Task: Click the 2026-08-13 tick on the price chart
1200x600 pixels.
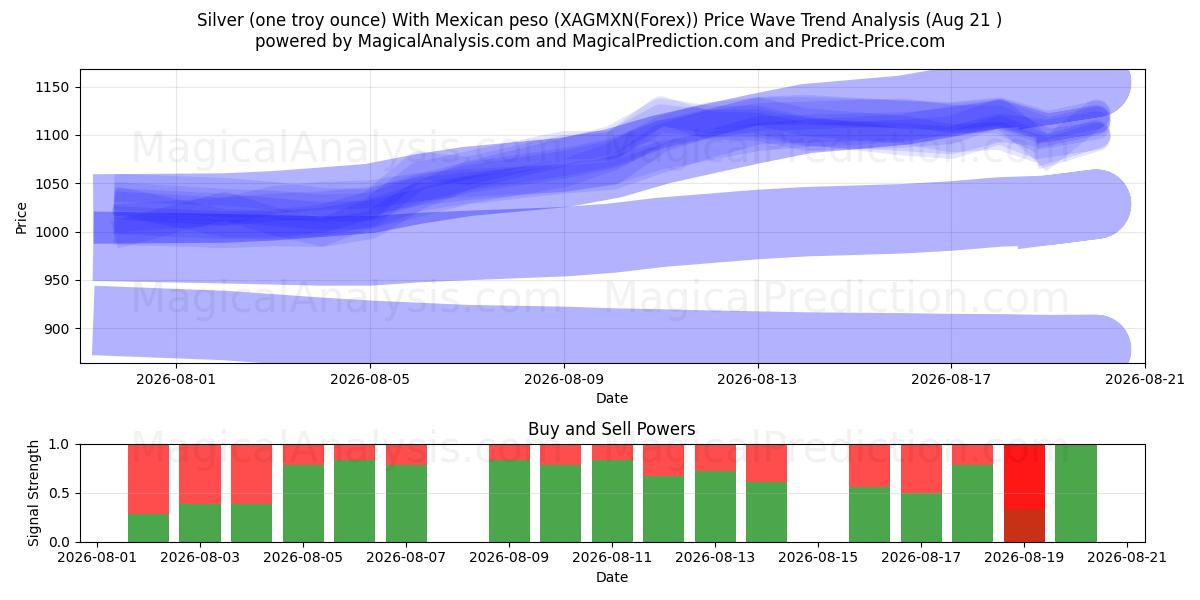Action: pos(758,379)
